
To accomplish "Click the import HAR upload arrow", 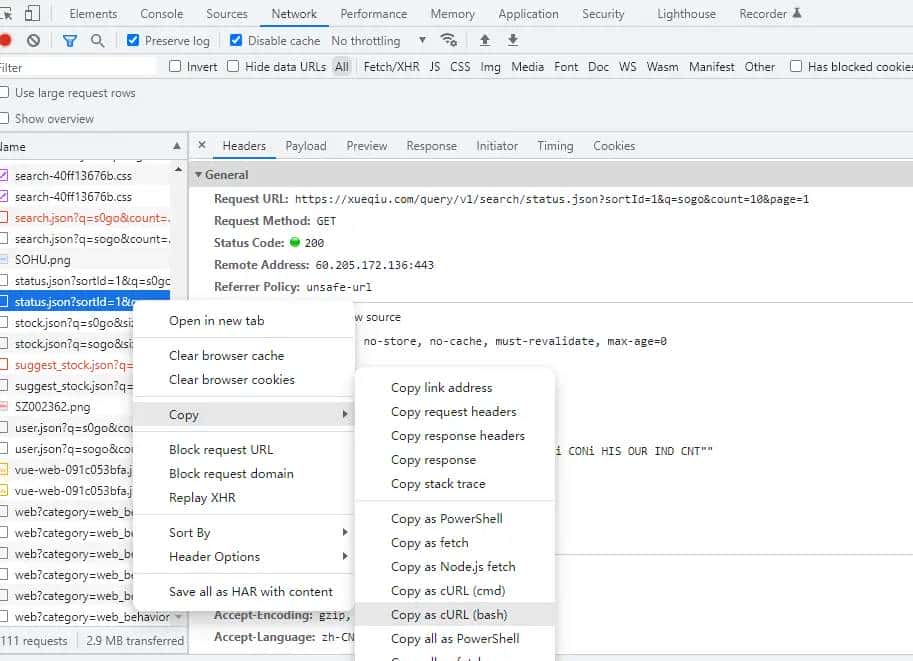I will [x=485, y=41].
